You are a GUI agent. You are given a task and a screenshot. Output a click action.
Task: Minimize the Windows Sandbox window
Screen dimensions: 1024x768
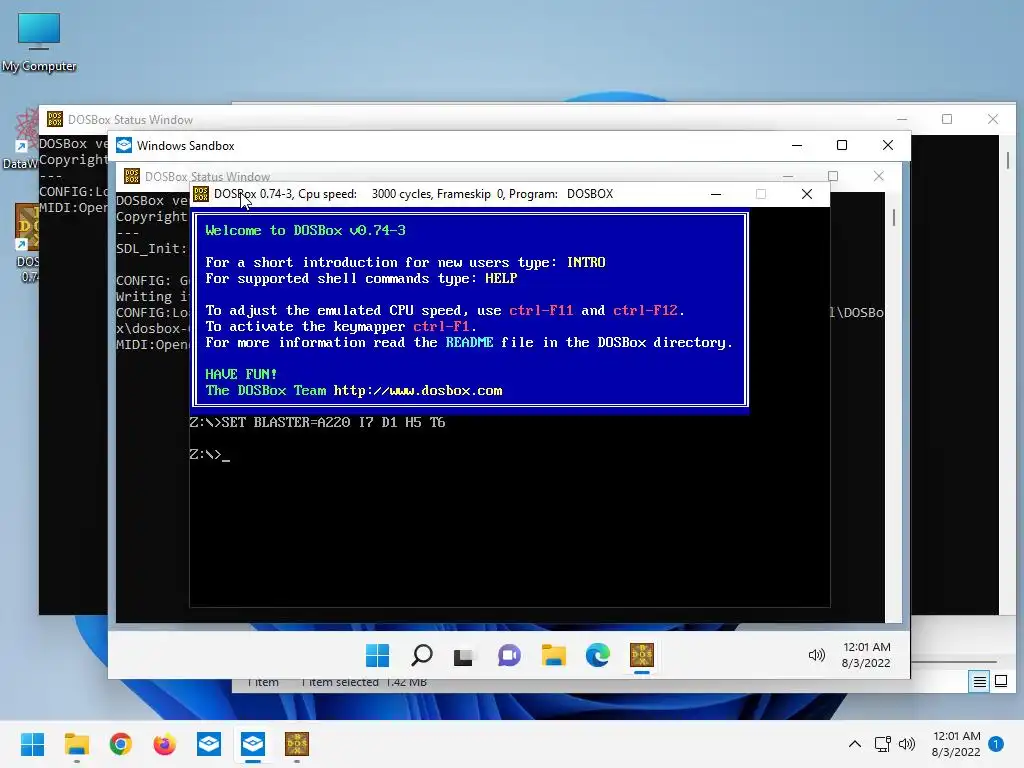click(797, 145)
